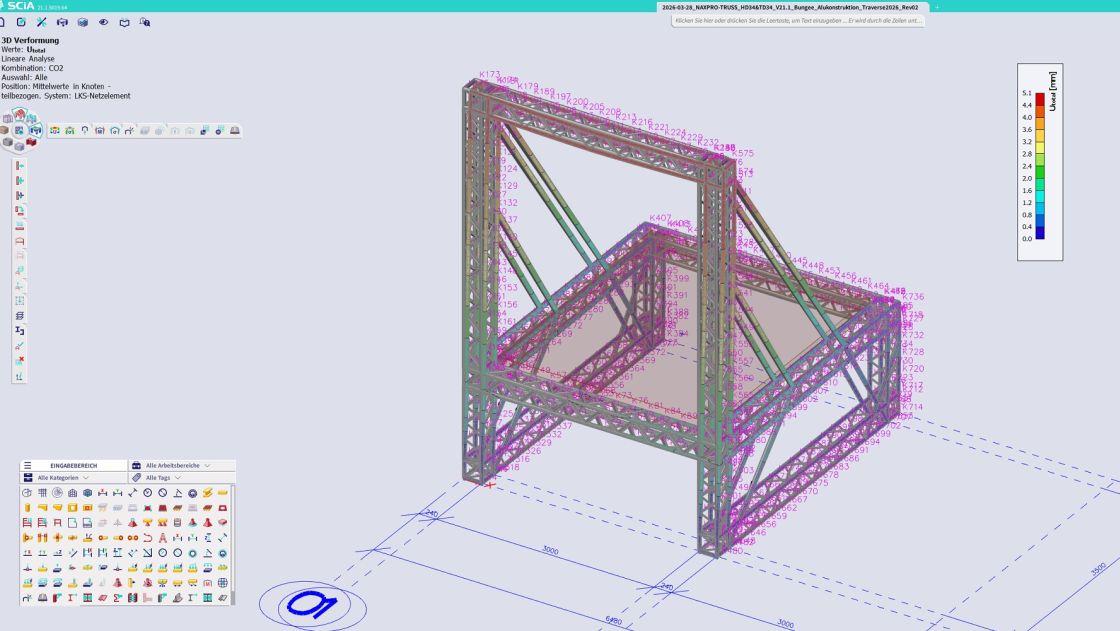Click the crossed wrench tools icon in top toolbar
1120x631 pixels.
click(42, 21)
